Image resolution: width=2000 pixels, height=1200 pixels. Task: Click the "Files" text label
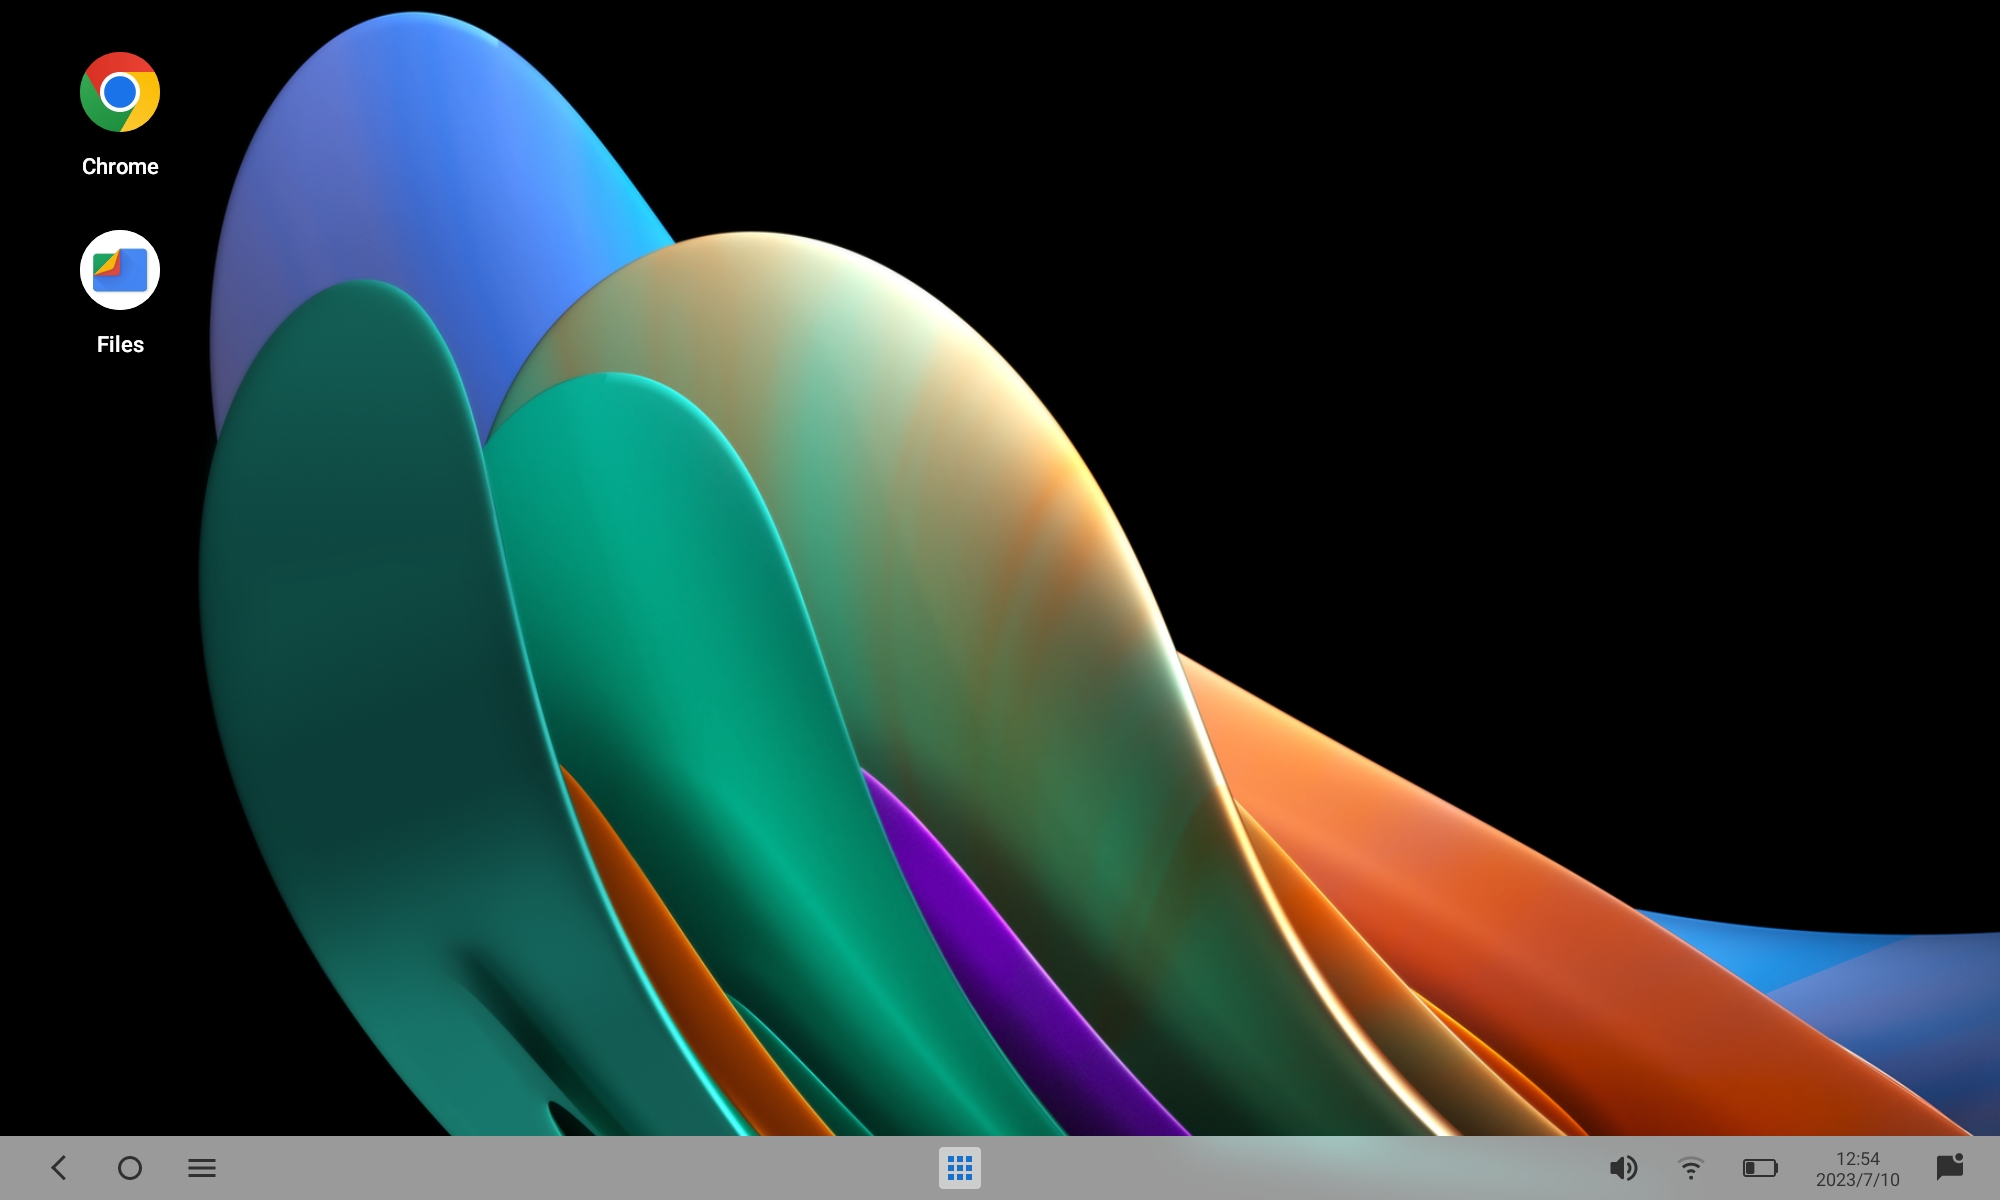coord(120,344)
